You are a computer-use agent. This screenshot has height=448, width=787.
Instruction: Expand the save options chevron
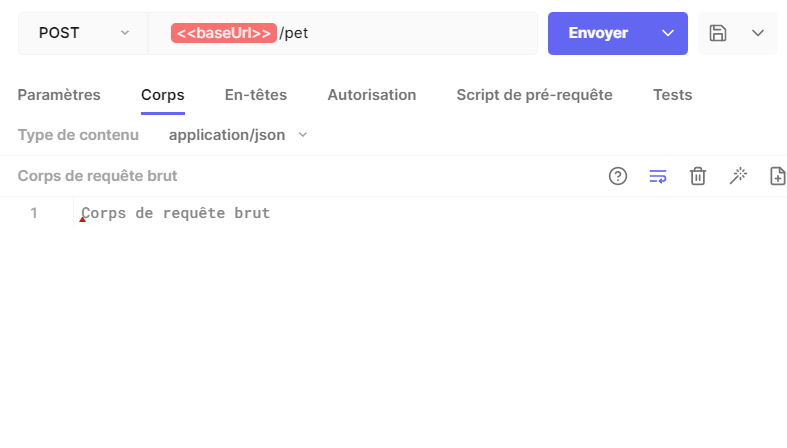(758, 33)
